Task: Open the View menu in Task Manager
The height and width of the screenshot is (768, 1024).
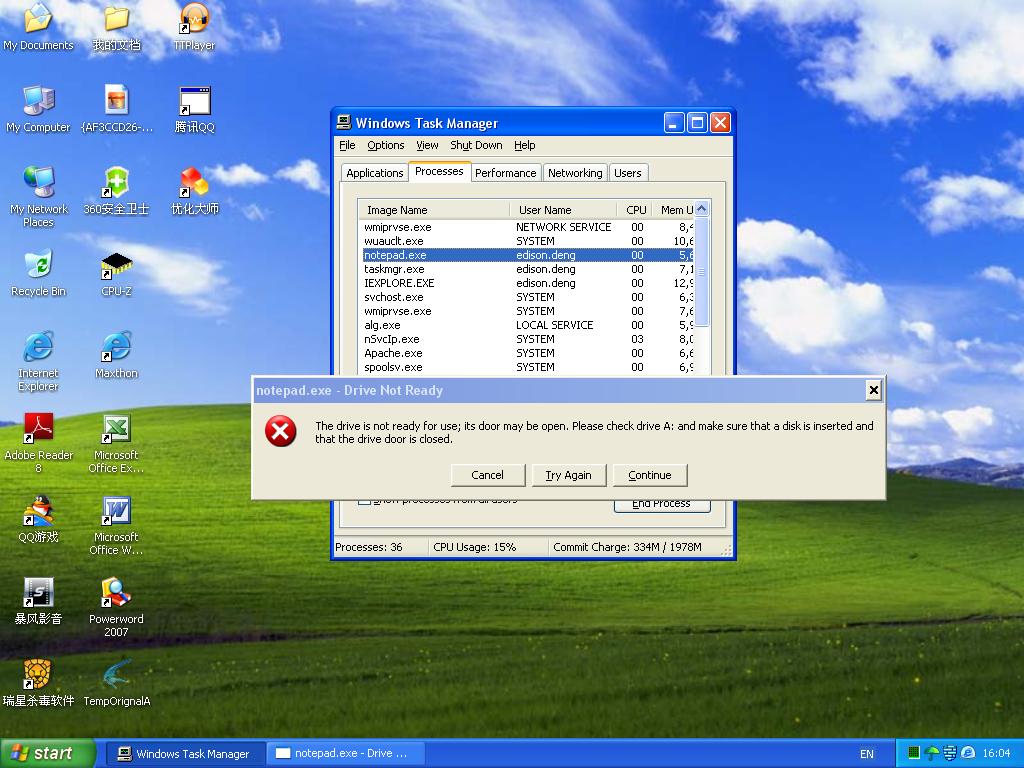Action: point(427,145)
